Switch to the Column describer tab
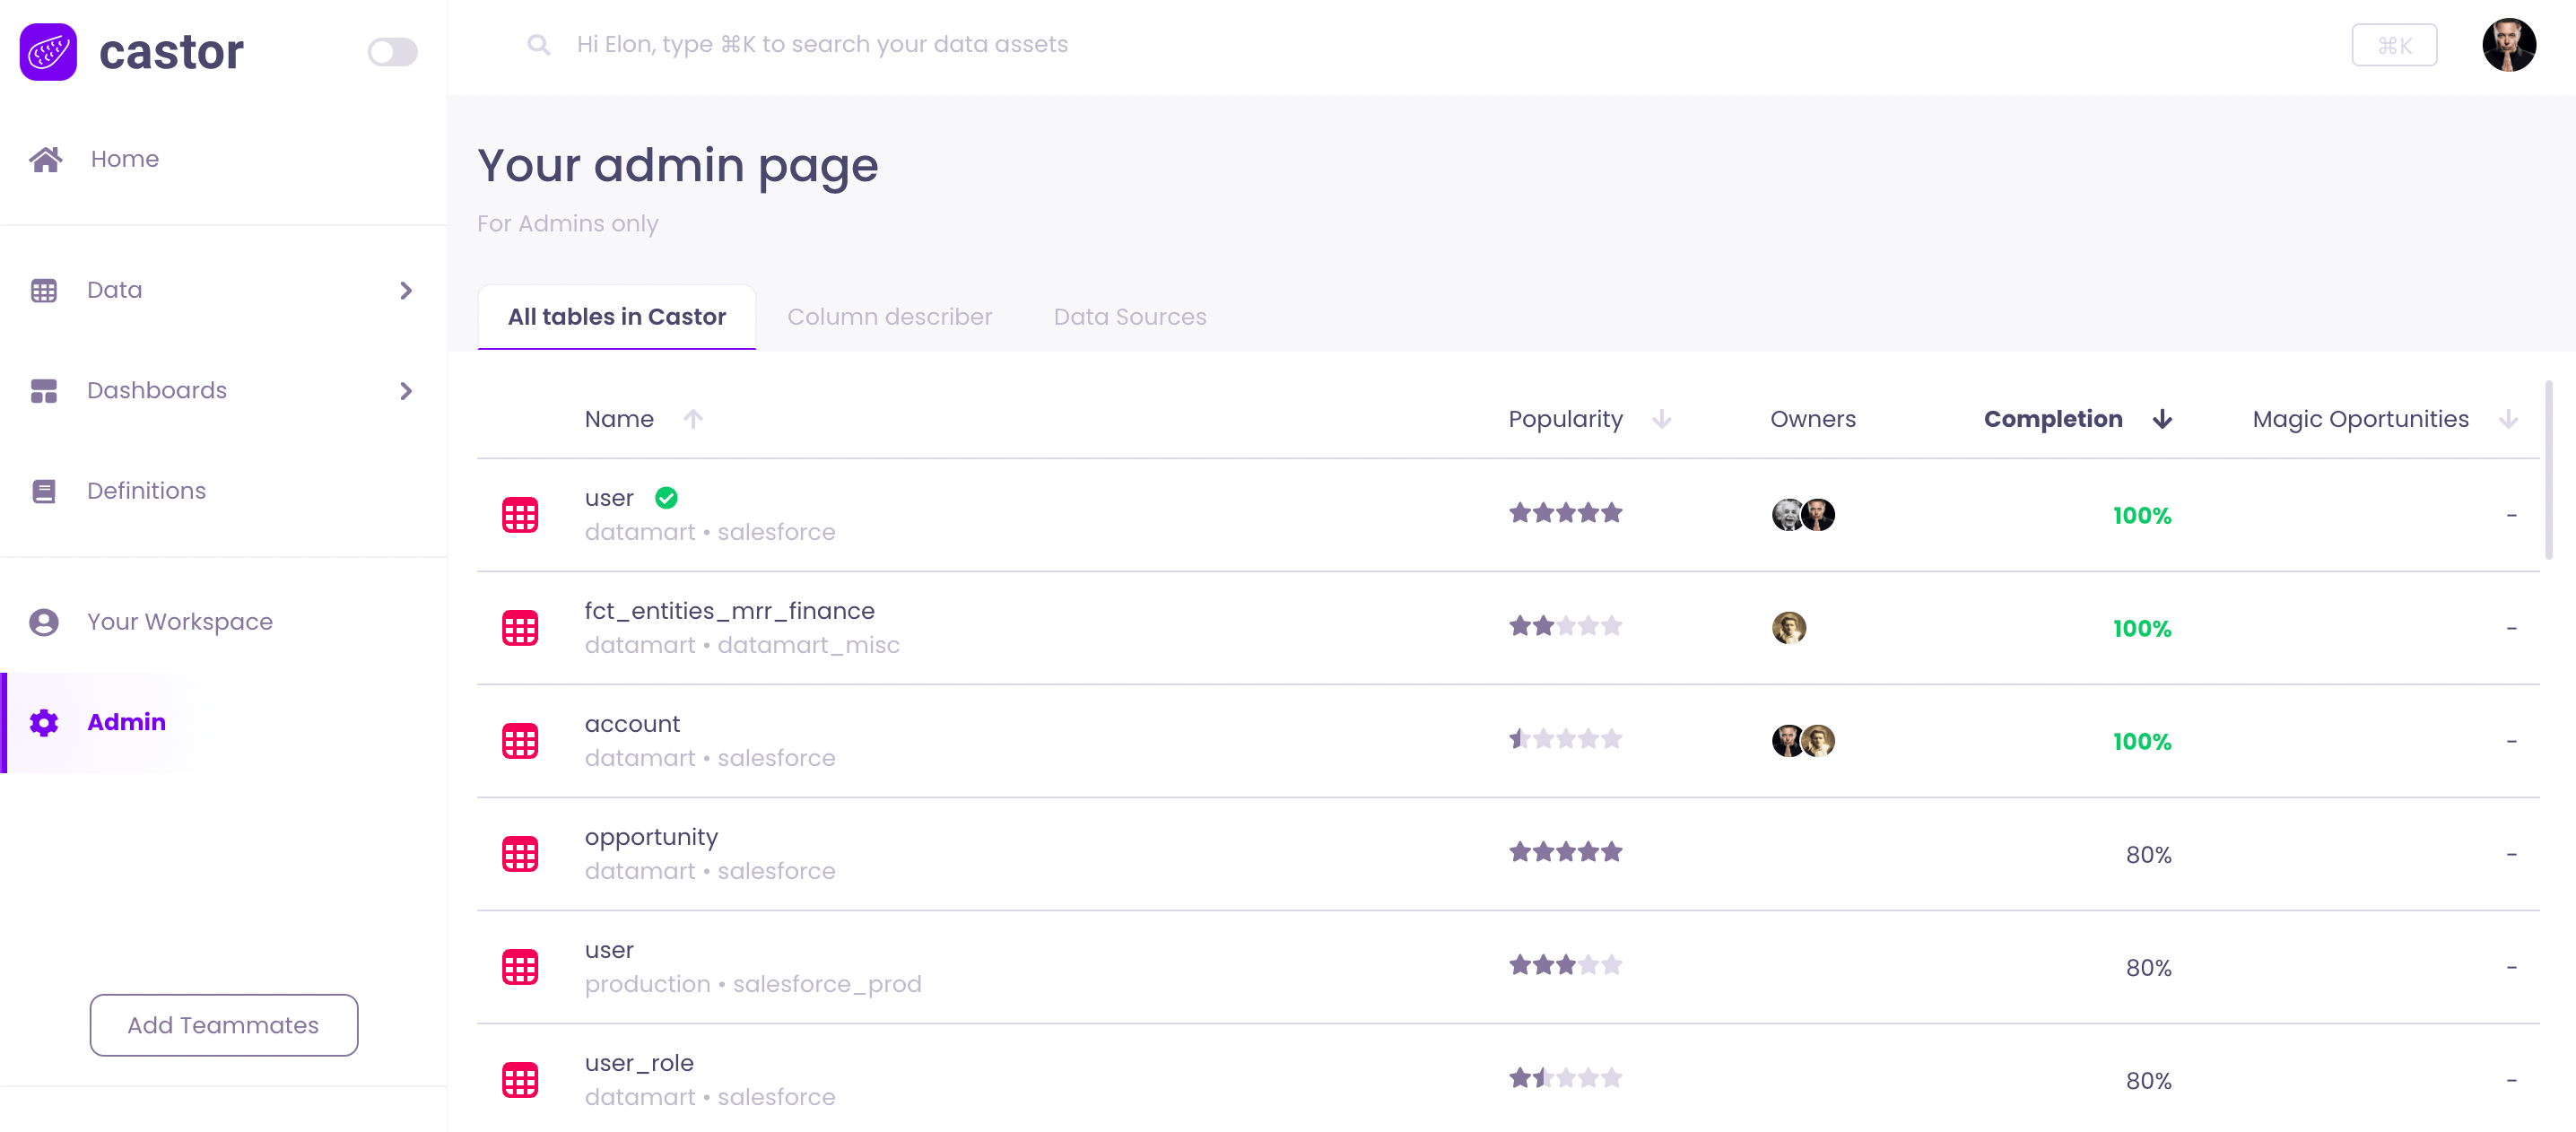Image resolution: width=2576 pixels, height=1132 pixels. click(x=890, y=316)
